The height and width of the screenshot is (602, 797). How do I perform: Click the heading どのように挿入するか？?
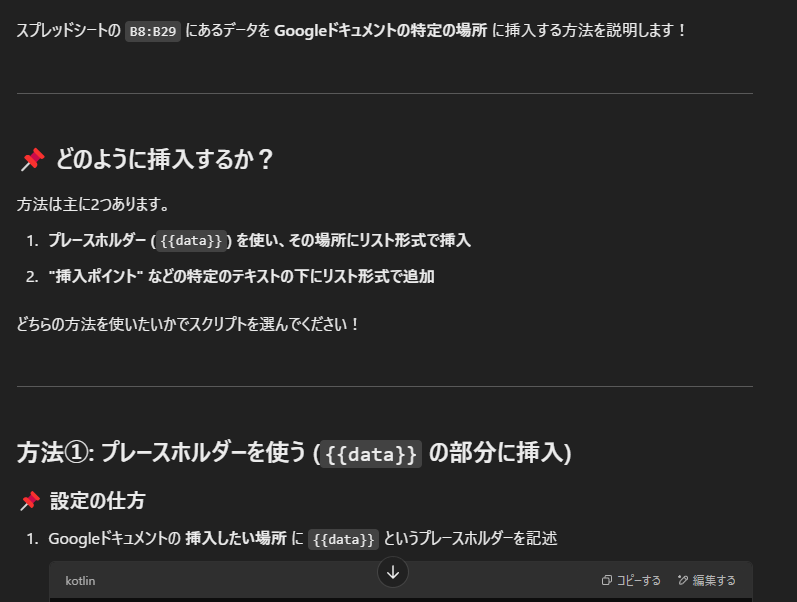pos(164,159)
